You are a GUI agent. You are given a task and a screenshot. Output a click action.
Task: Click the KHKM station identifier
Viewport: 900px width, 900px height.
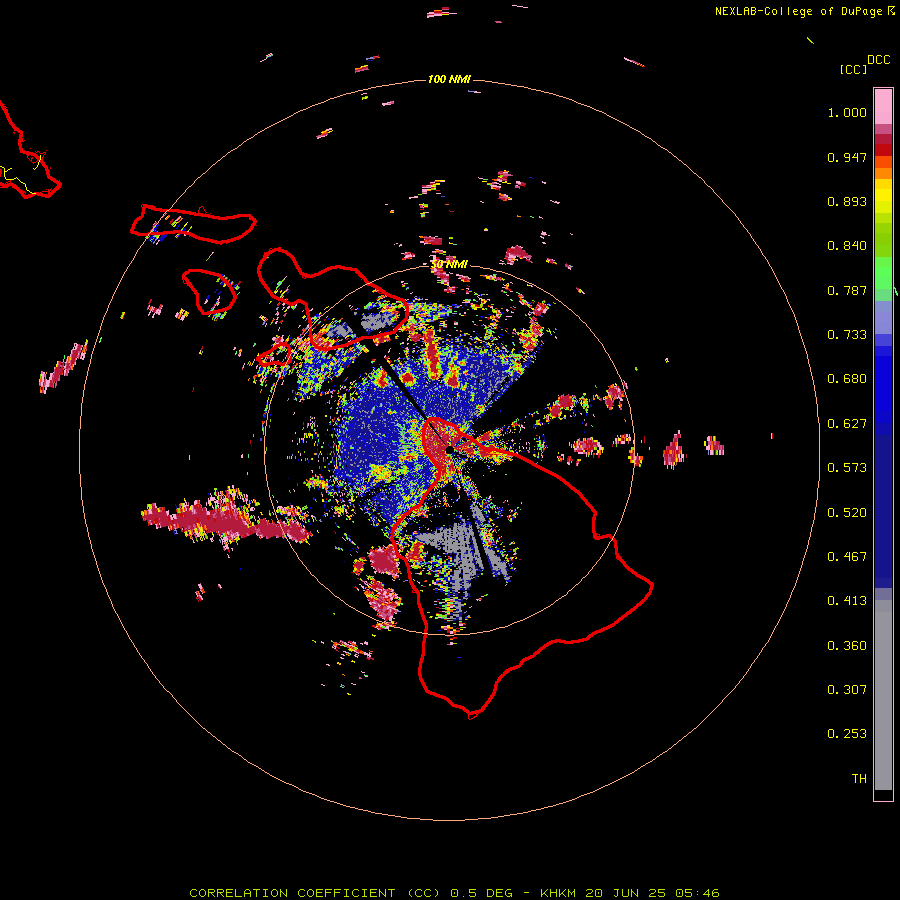[x=558, y=893]
